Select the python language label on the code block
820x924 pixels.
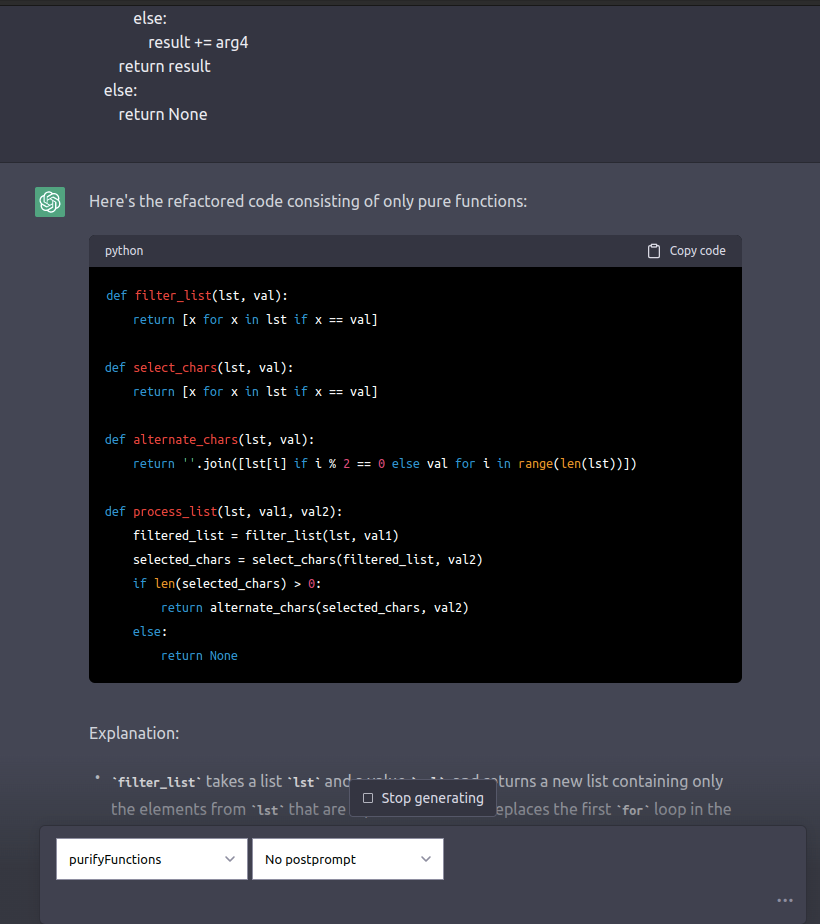(123, 250)
